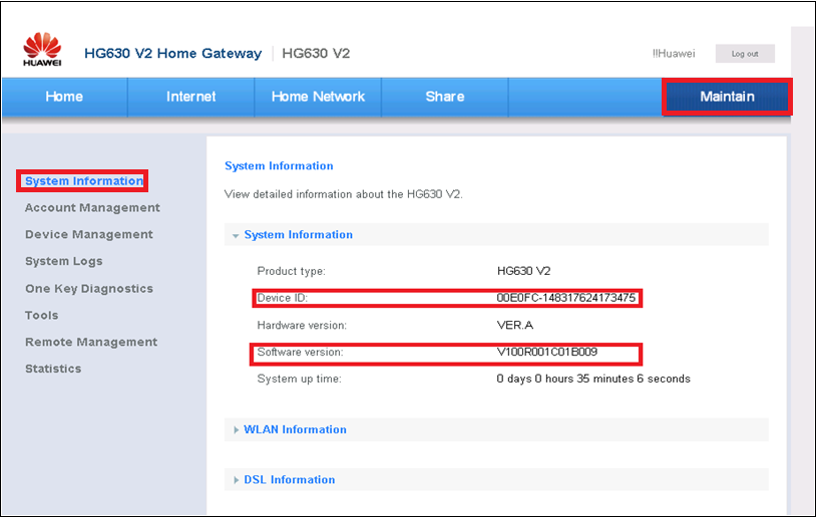
Task: Expand the DSL Information section
Action: pos(289,480)
